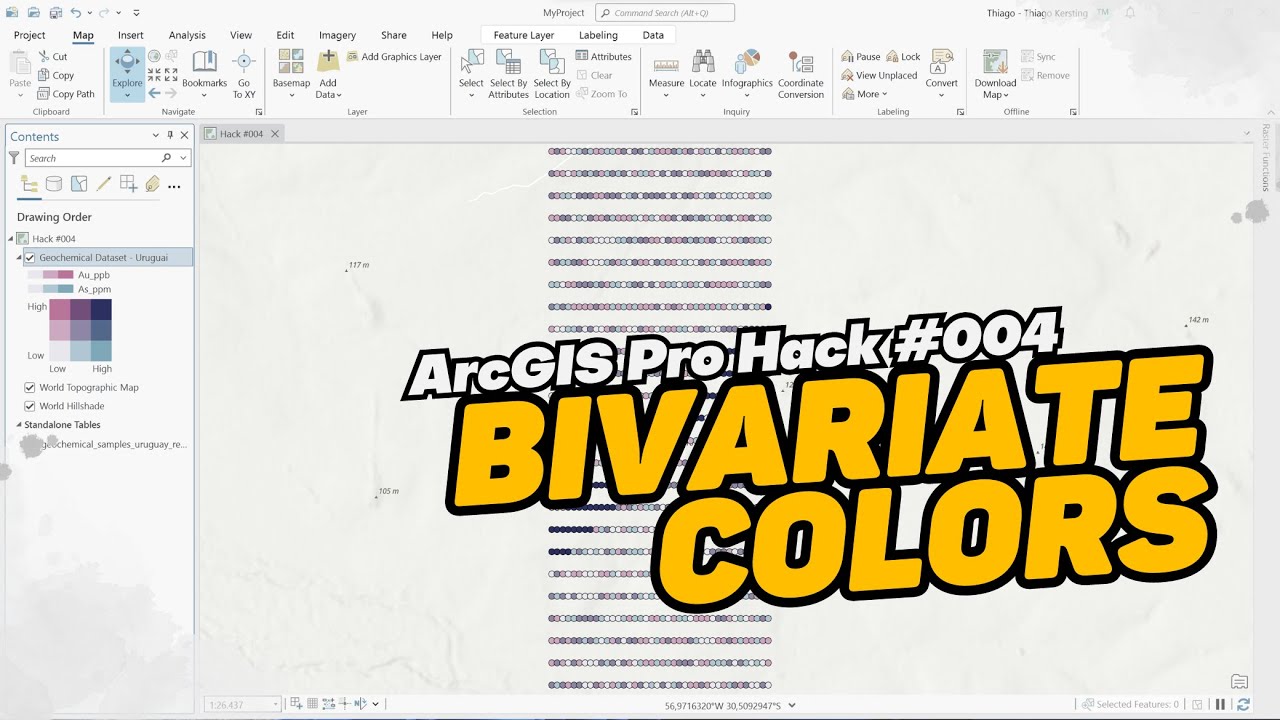The width and height of the screenshot is (1280, 720).
Task: Go to previous extent arrow
Action: [154, 93]
